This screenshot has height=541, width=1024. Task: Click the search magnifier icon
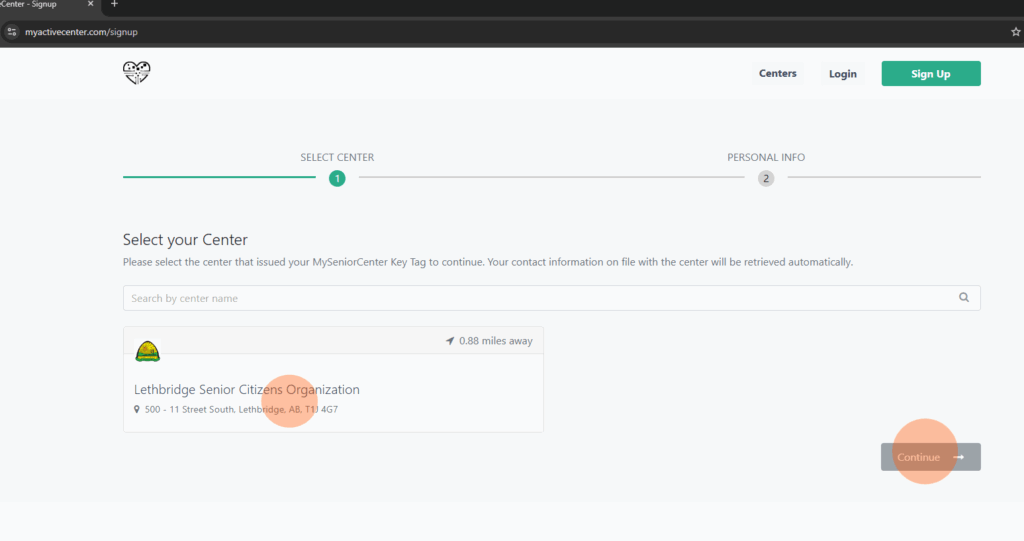(964, 298)
